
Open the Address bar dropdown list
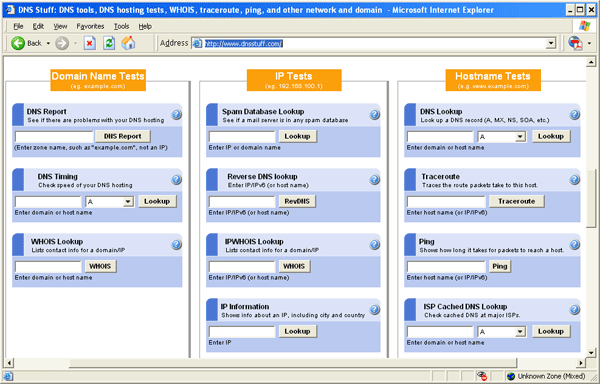click(551, 43)
